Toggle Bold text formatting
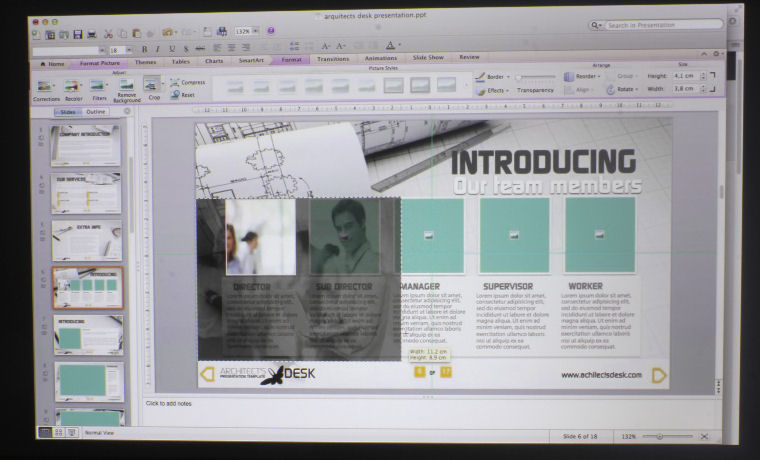Screen dimensions: 760x460 pyautogui.click(x=144, y=48)
